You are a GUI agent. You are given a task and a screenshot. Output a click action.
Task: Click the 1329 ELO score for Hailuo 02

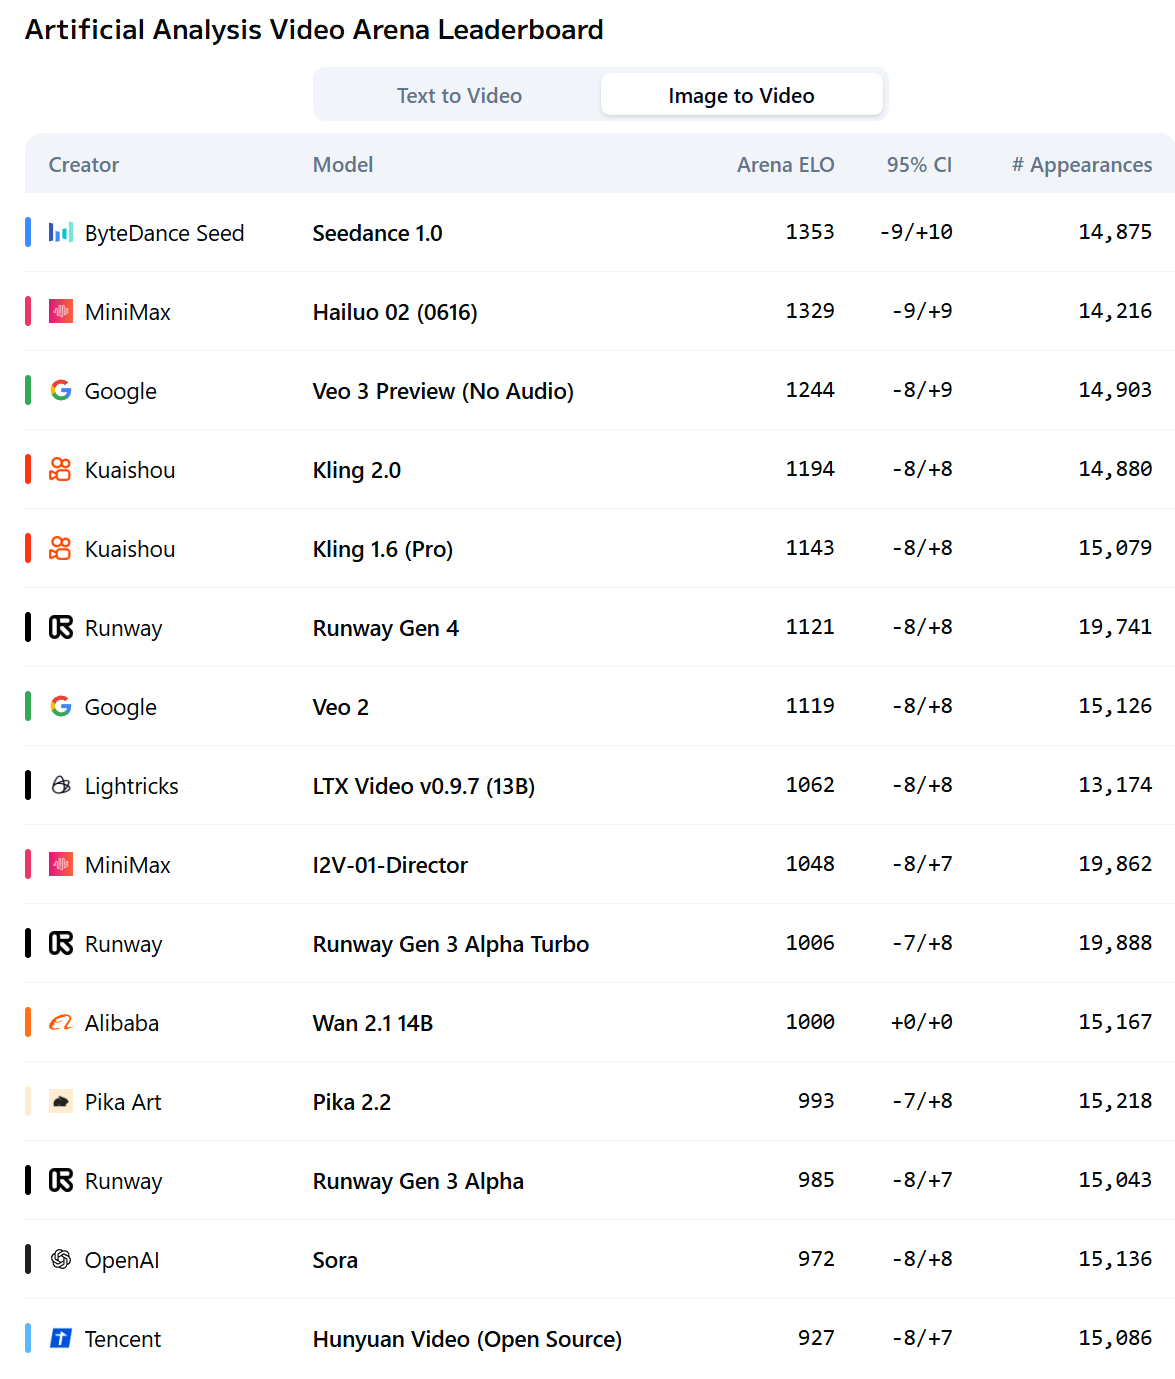(x=810, y=311)
